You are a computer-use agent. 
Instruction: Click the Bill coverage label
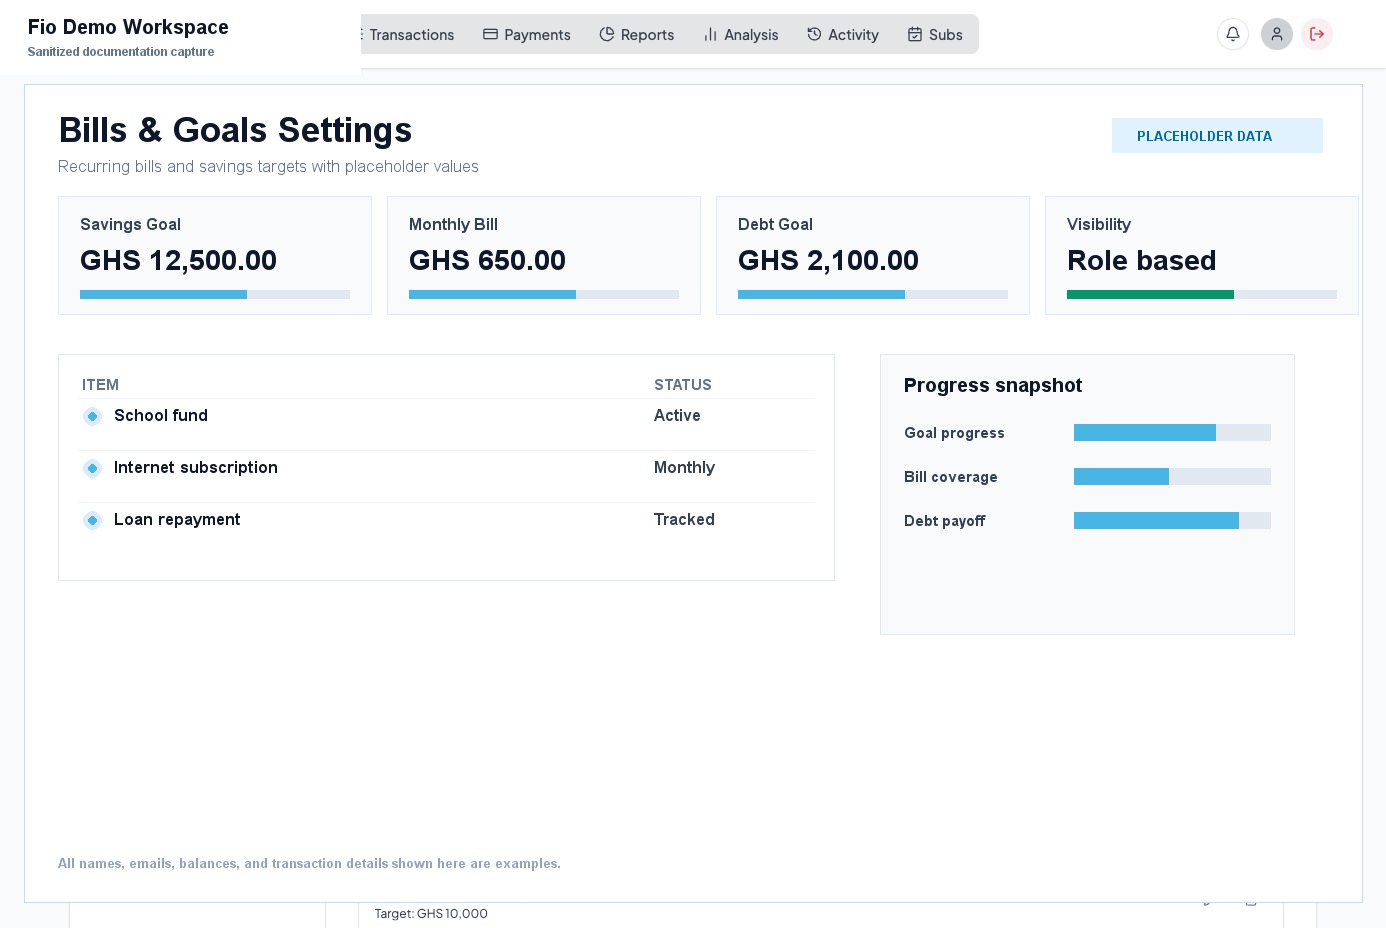(951, 477)
